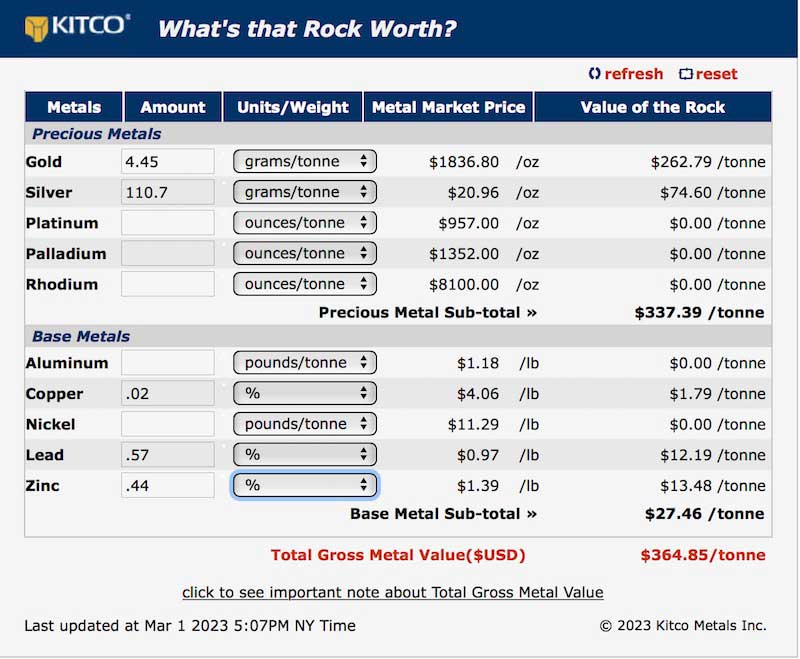Click the Last updated timestamp text
The height and width of the screenshot is (659, 800).
190,625
